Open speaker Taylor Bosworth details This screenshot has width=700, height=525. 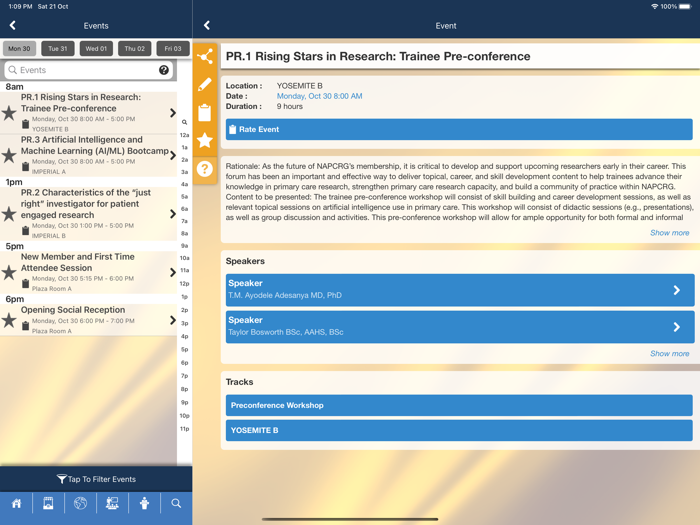pyautogui.click(x=460, y=327)
